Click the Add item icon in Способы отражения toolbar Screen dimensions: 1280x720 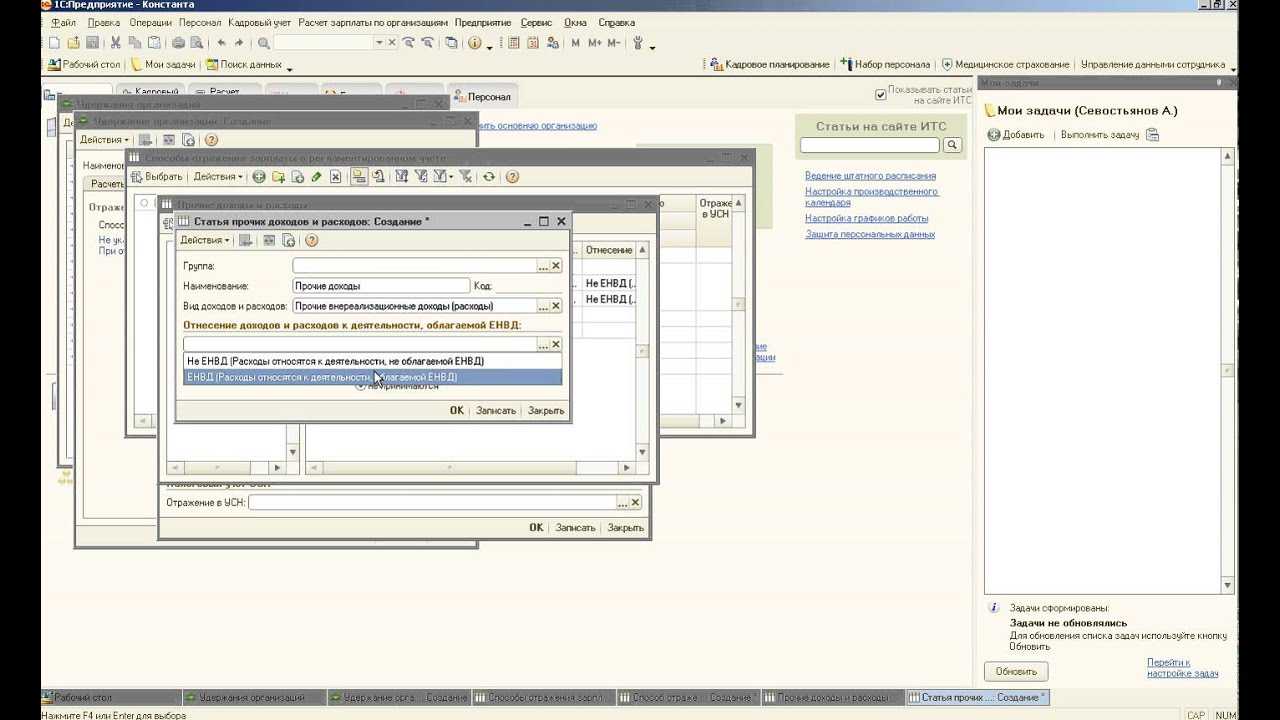[259, 176]
